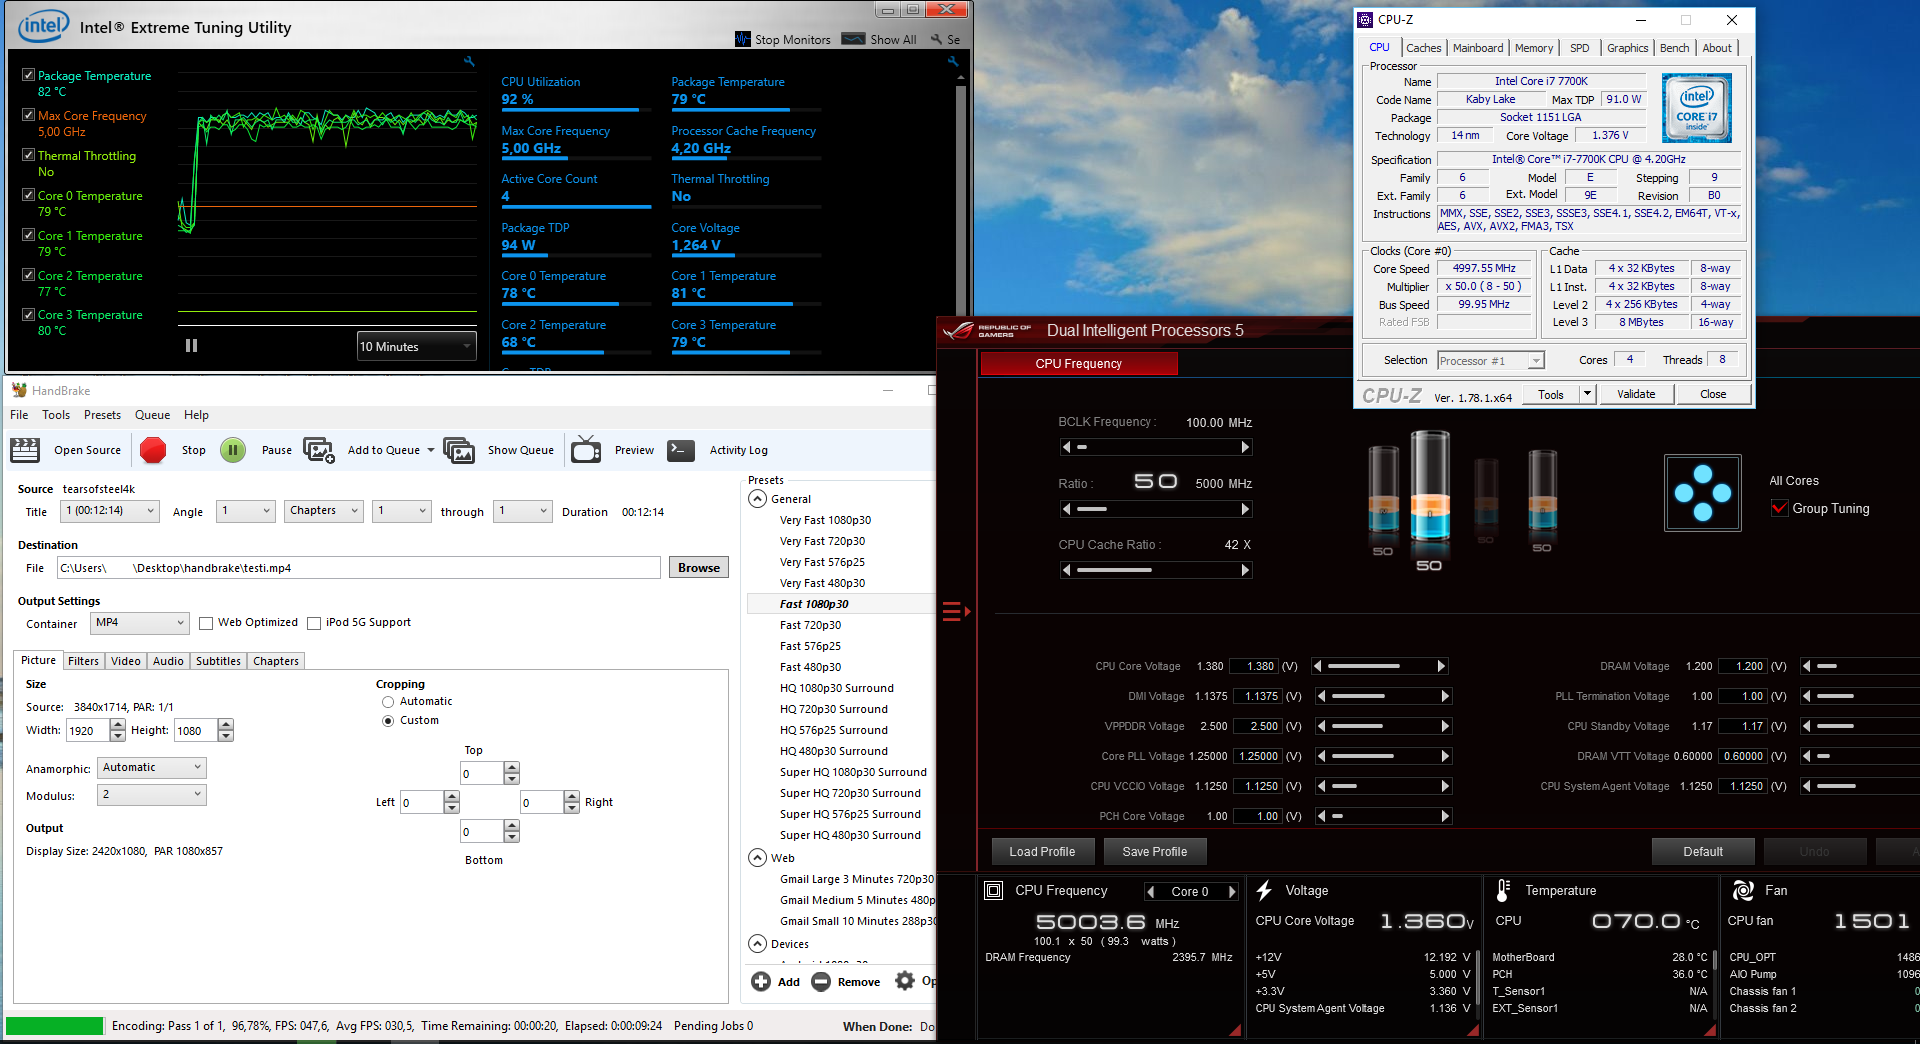This screenshot has width=1920, height=1044.
Task: Click the Width input field
Action: pyautogui.click(x=88, y=731)
